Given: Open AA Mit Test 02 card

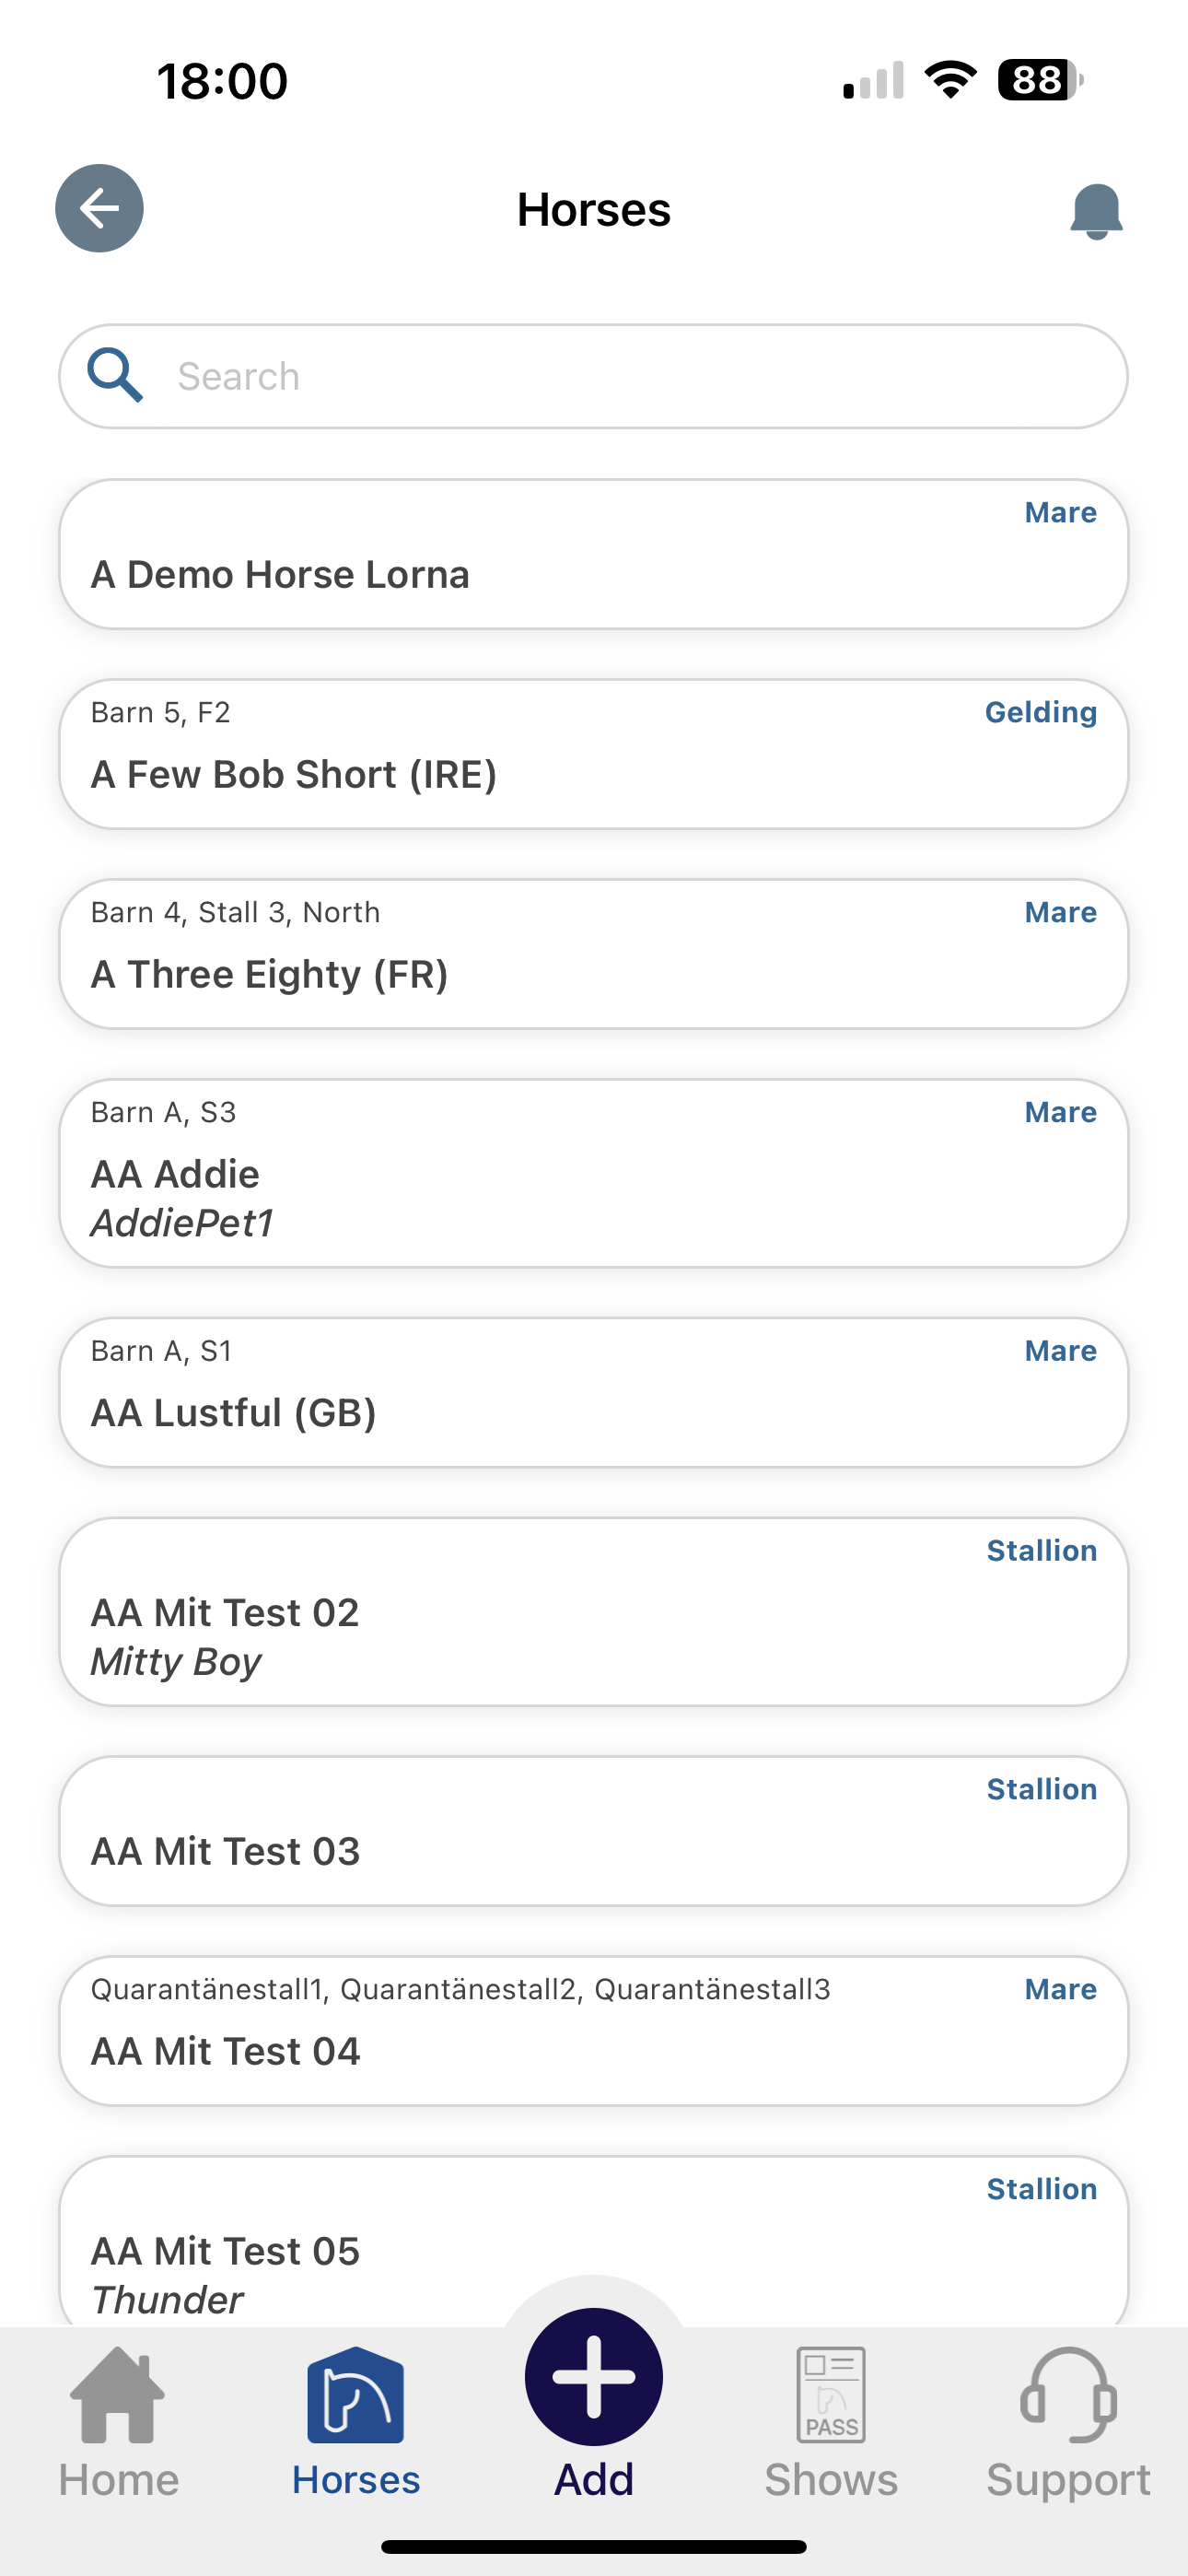Looking at the screenshot, I should point(594,1611).
